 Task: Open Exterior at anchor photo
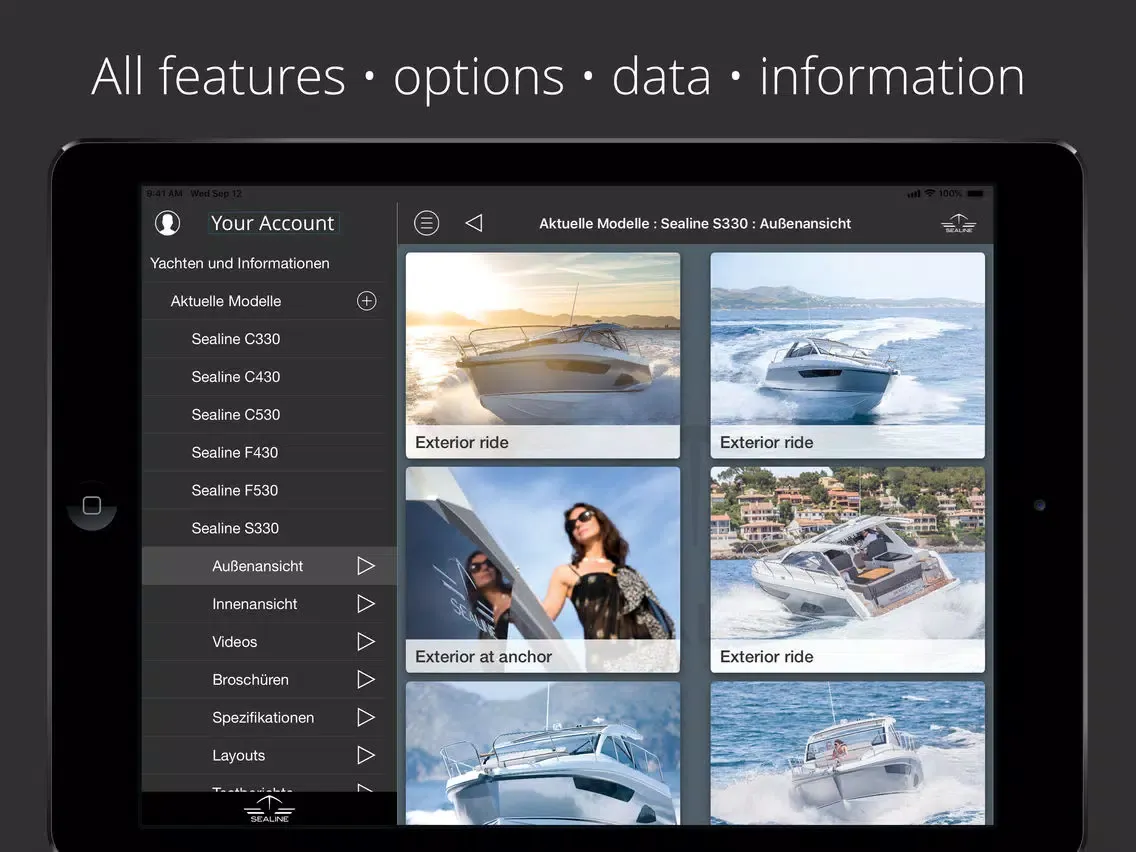point(543,569)
